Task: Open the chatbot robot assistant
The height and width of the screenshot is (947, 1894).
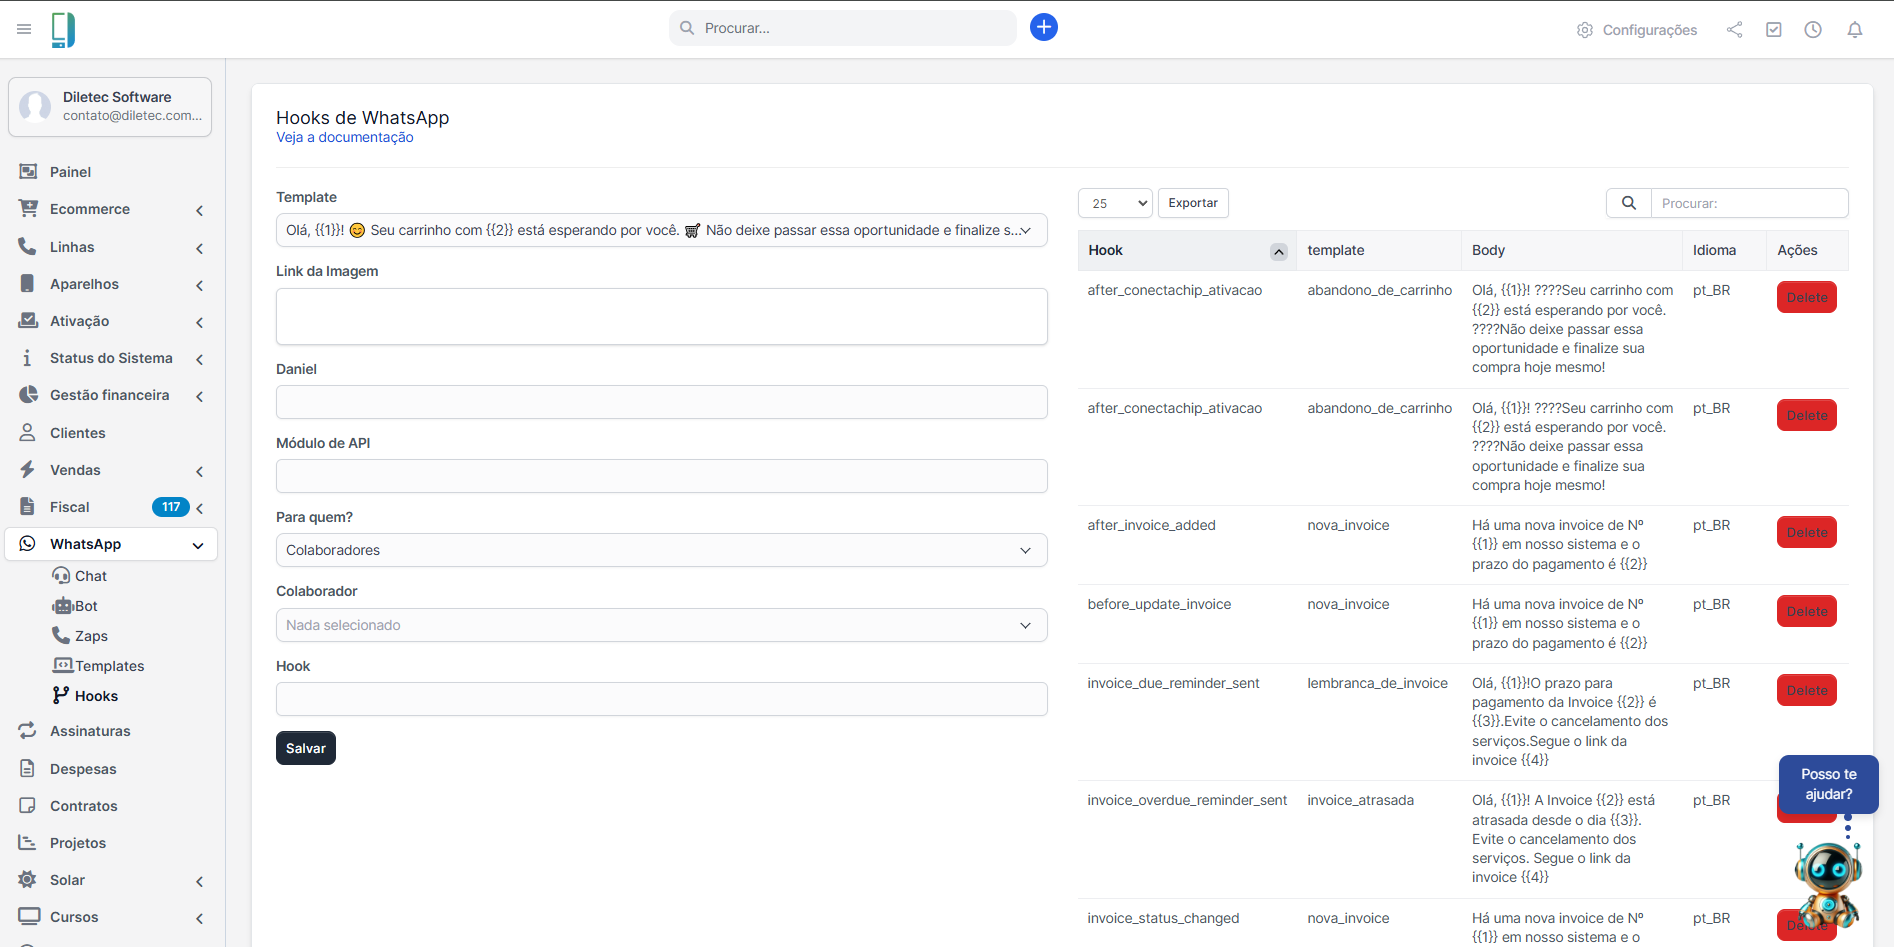Action: pos(1828,882)
